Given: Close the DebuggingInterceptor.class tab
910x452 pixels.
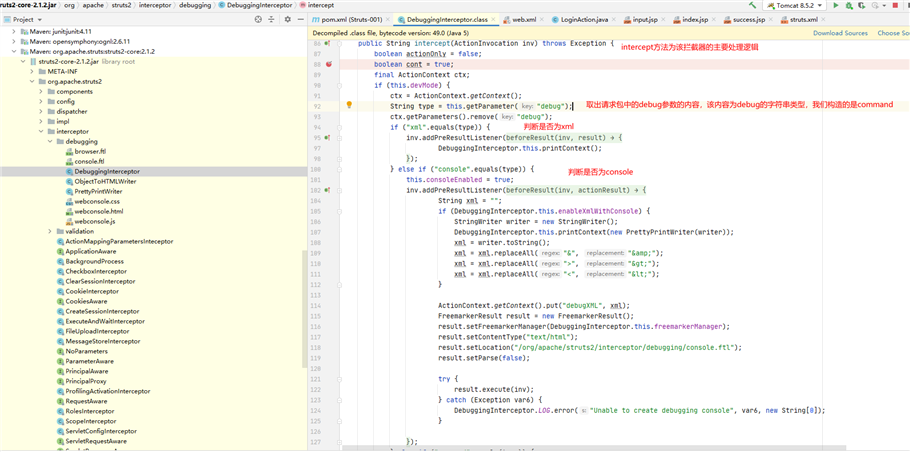Looking at the screenshot, I should pyautogui.click(x=493, y=20).
